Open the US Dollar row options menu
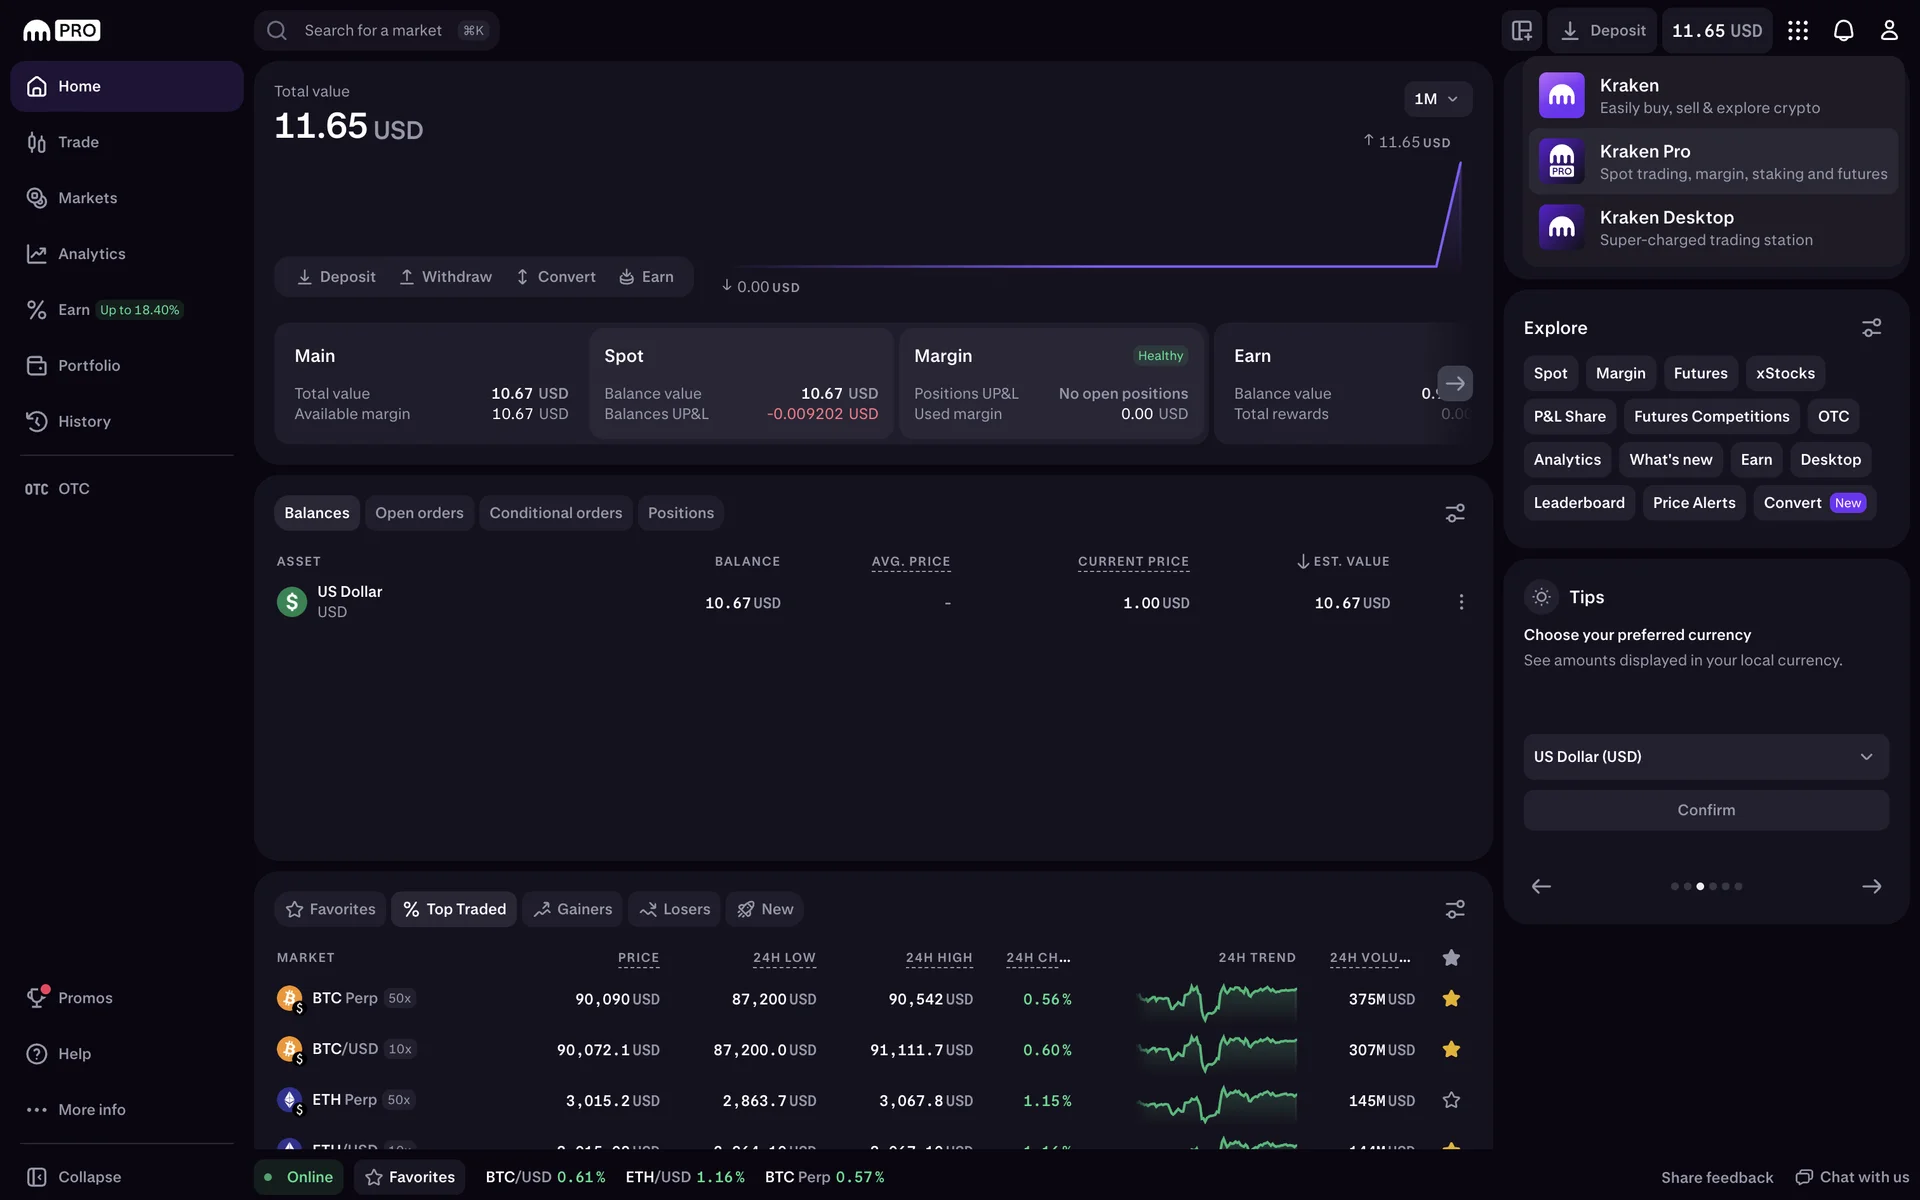Screen dimensions: 1920x1200 click(x=1461, y=602)
